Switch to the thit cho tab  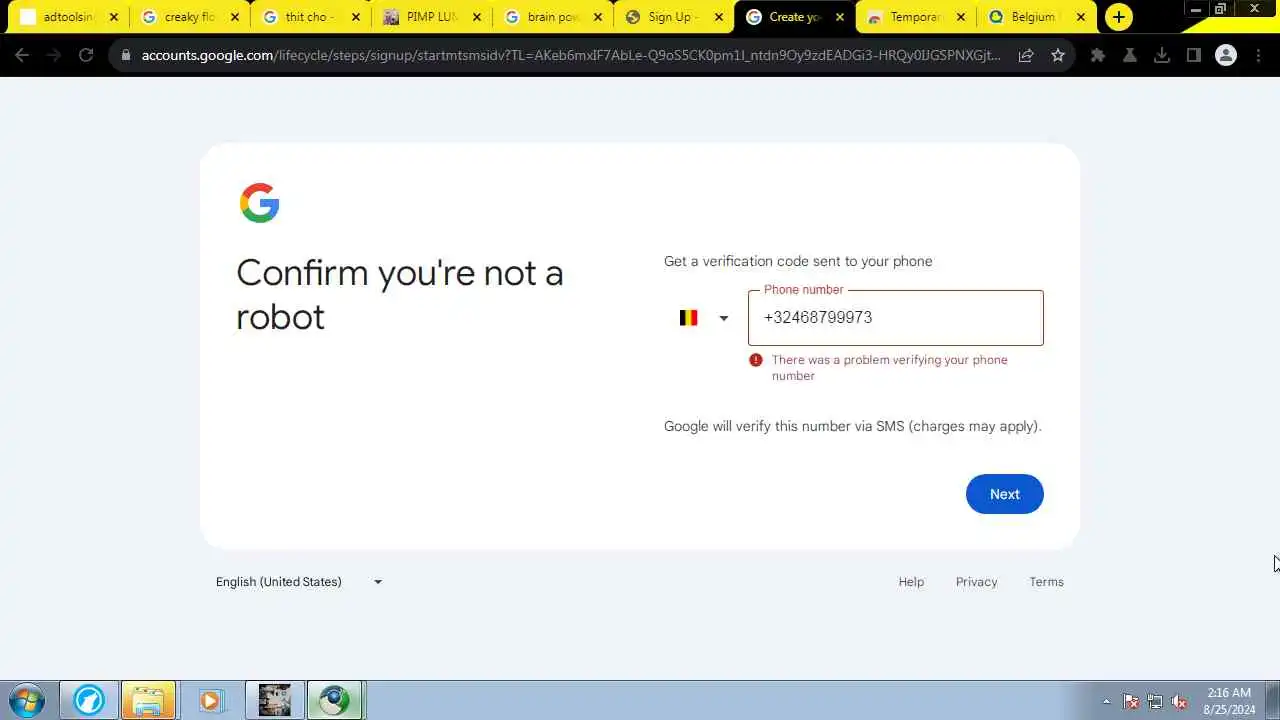309,17
